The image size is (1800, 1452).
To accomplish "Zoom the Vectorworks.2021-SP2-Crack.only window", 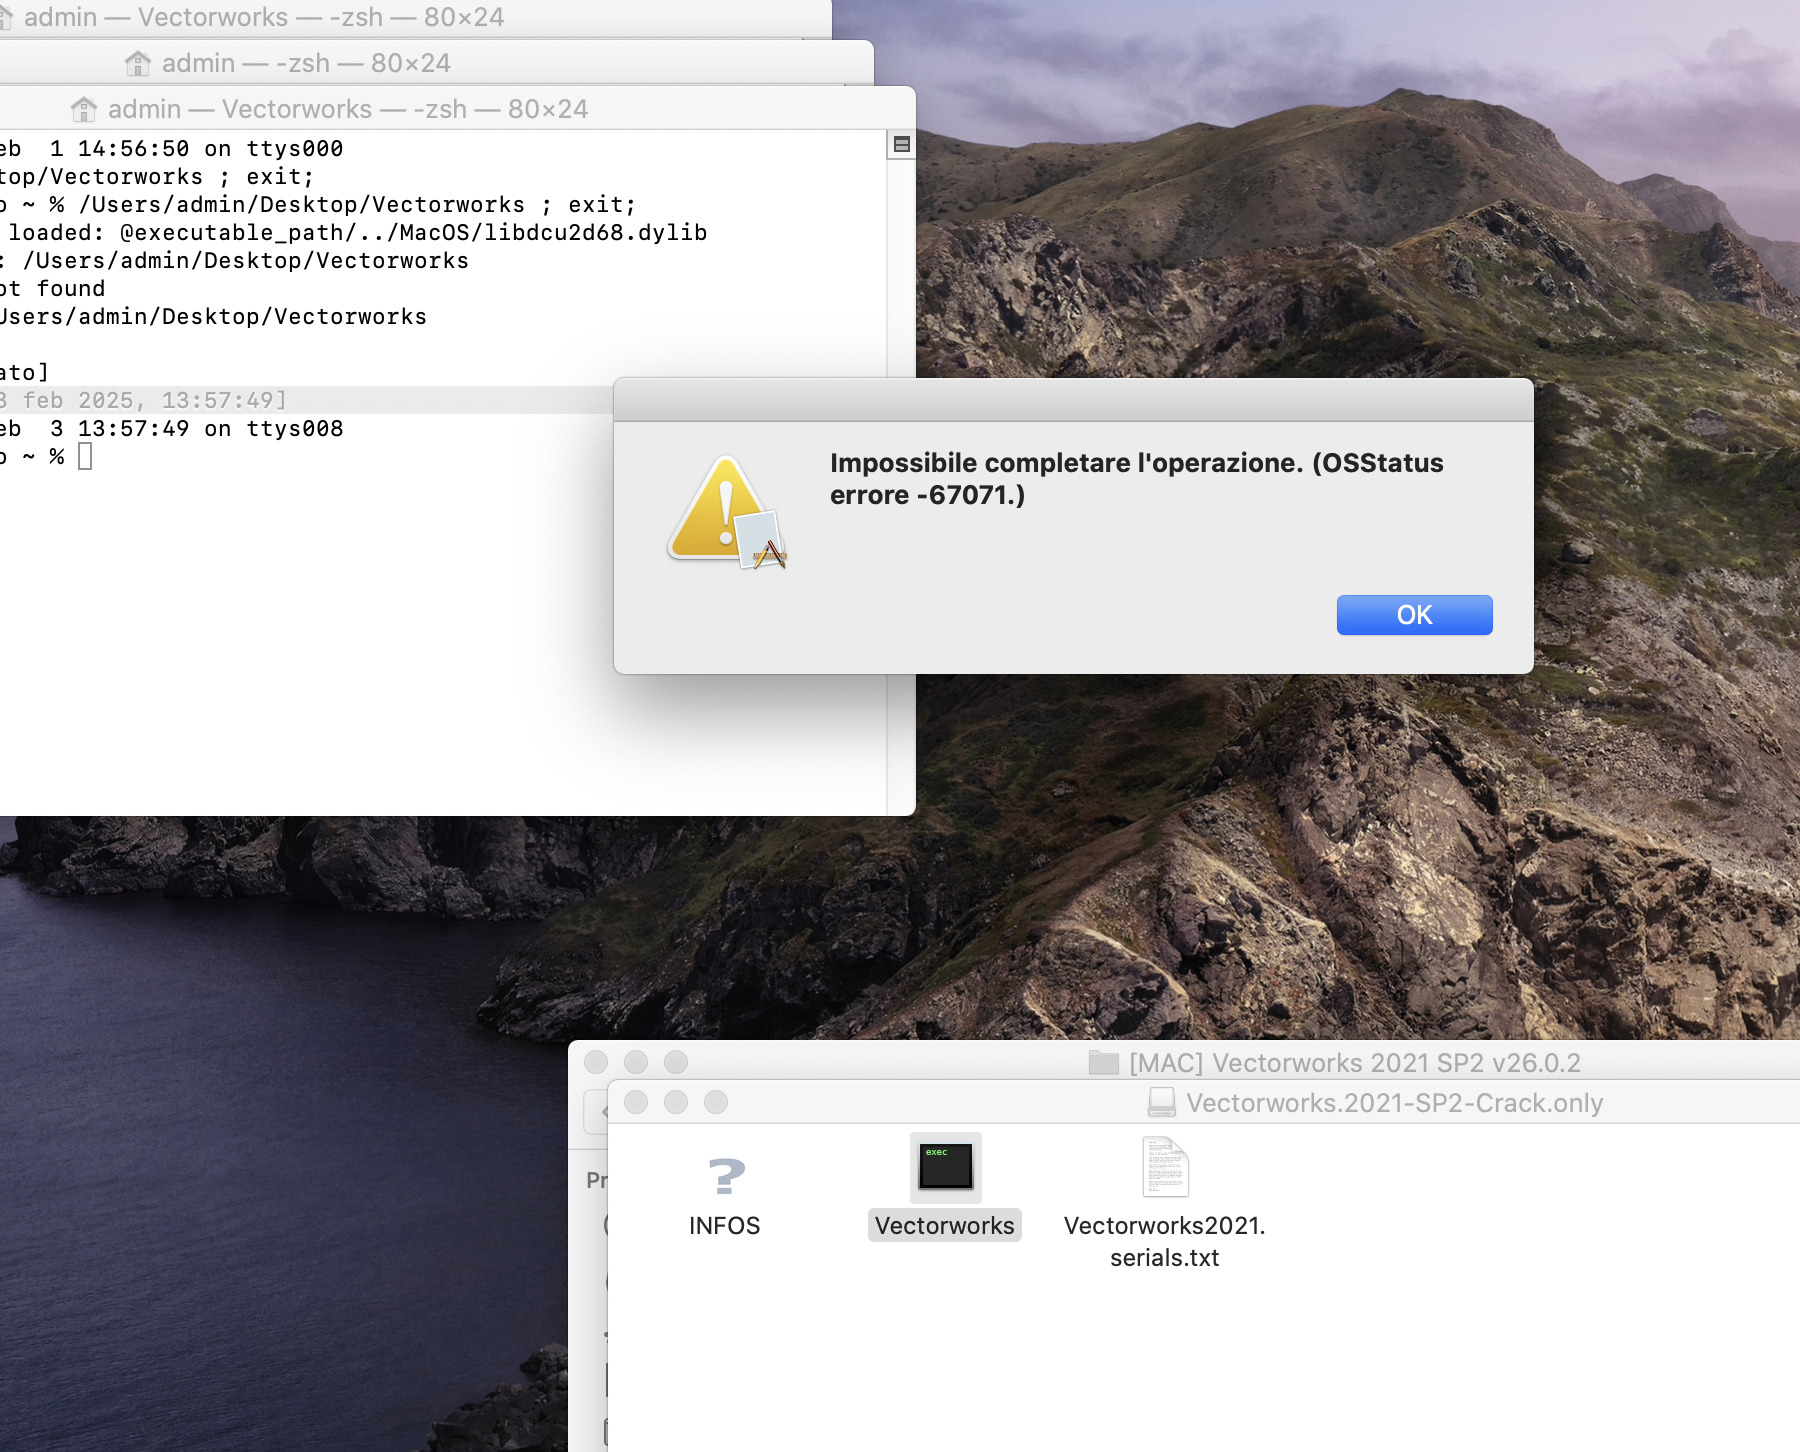I will (716, 1102).
